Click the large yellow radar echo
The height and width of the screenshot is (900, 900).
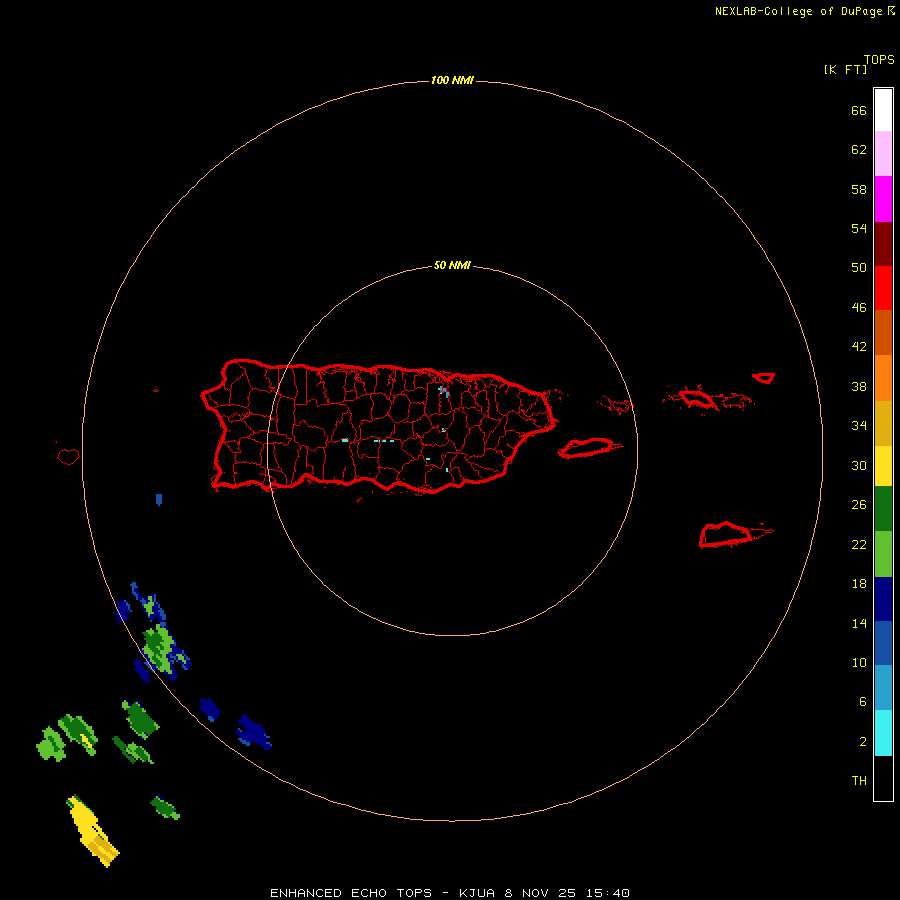click(x=93, y=831)
